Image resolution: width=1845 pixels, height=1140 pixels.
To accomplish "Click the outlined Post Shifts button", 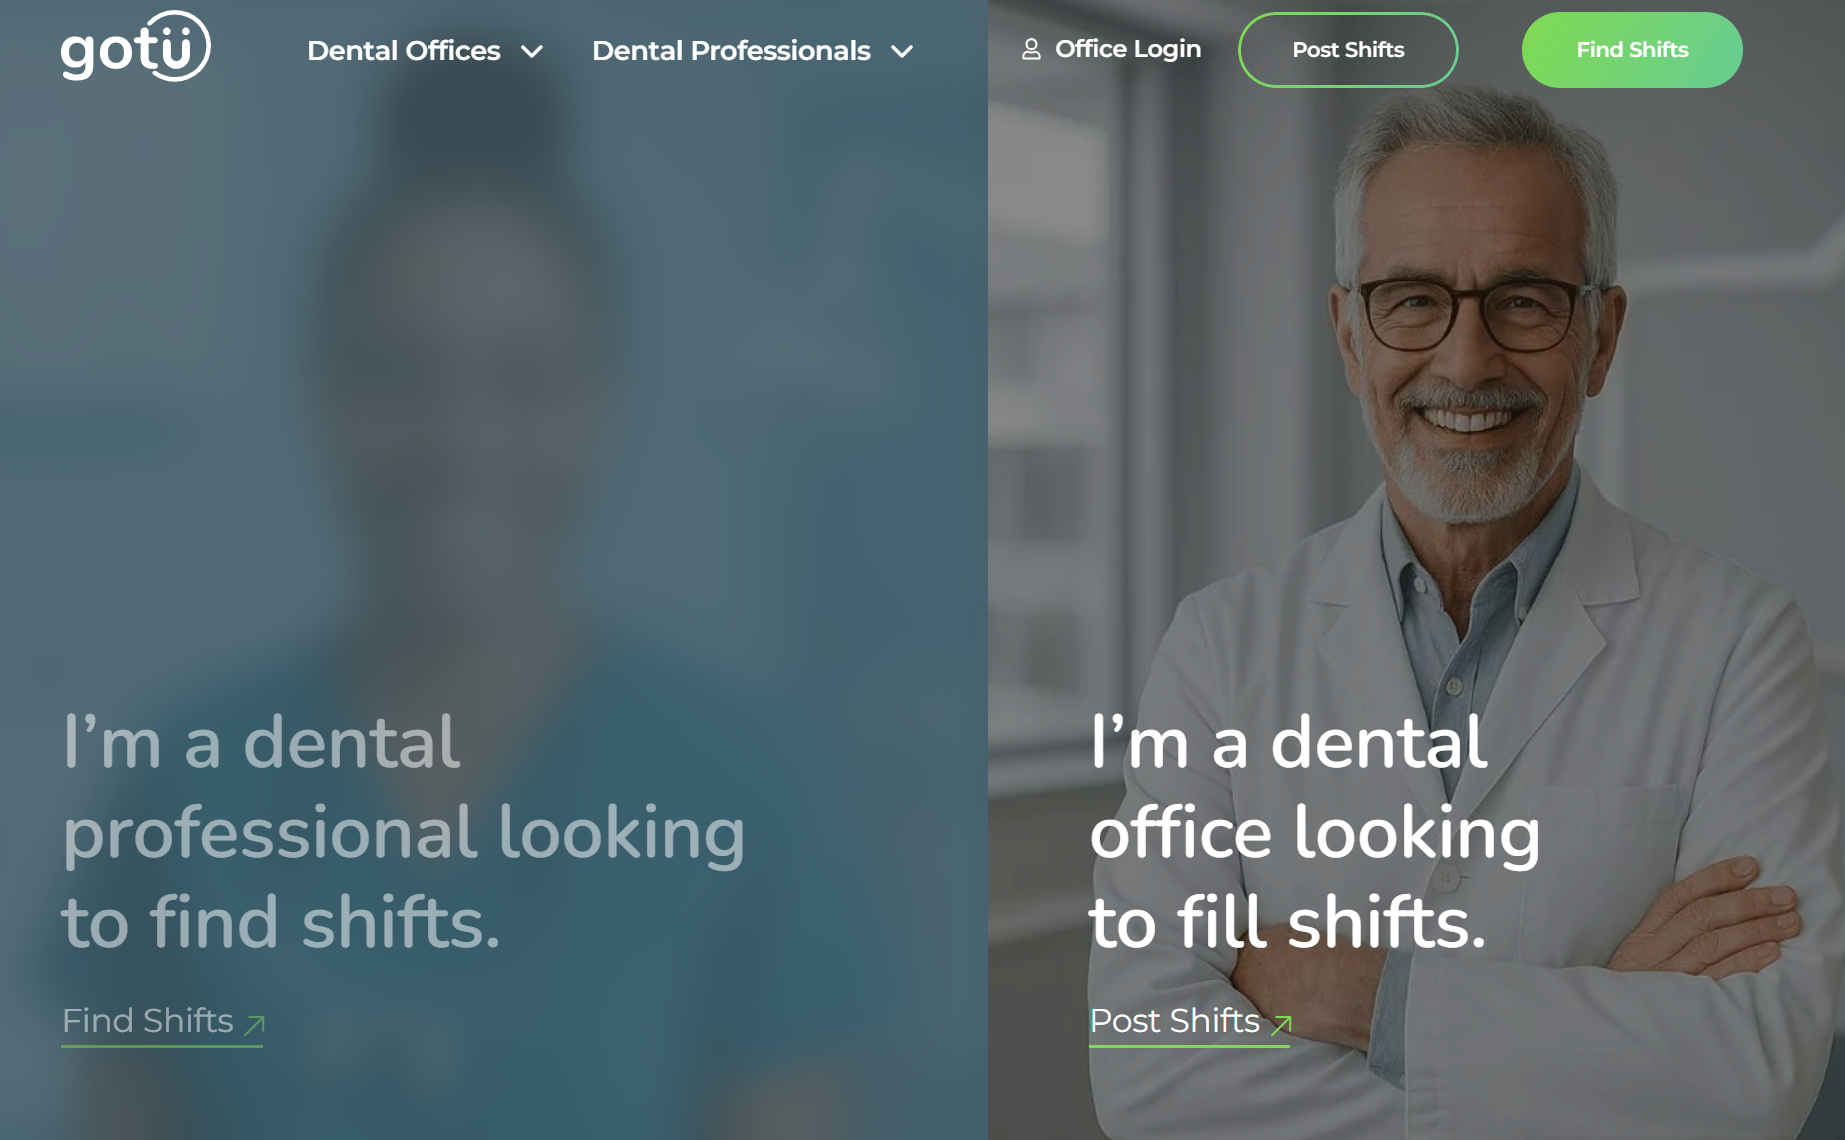I will [x=1348, y=50].
